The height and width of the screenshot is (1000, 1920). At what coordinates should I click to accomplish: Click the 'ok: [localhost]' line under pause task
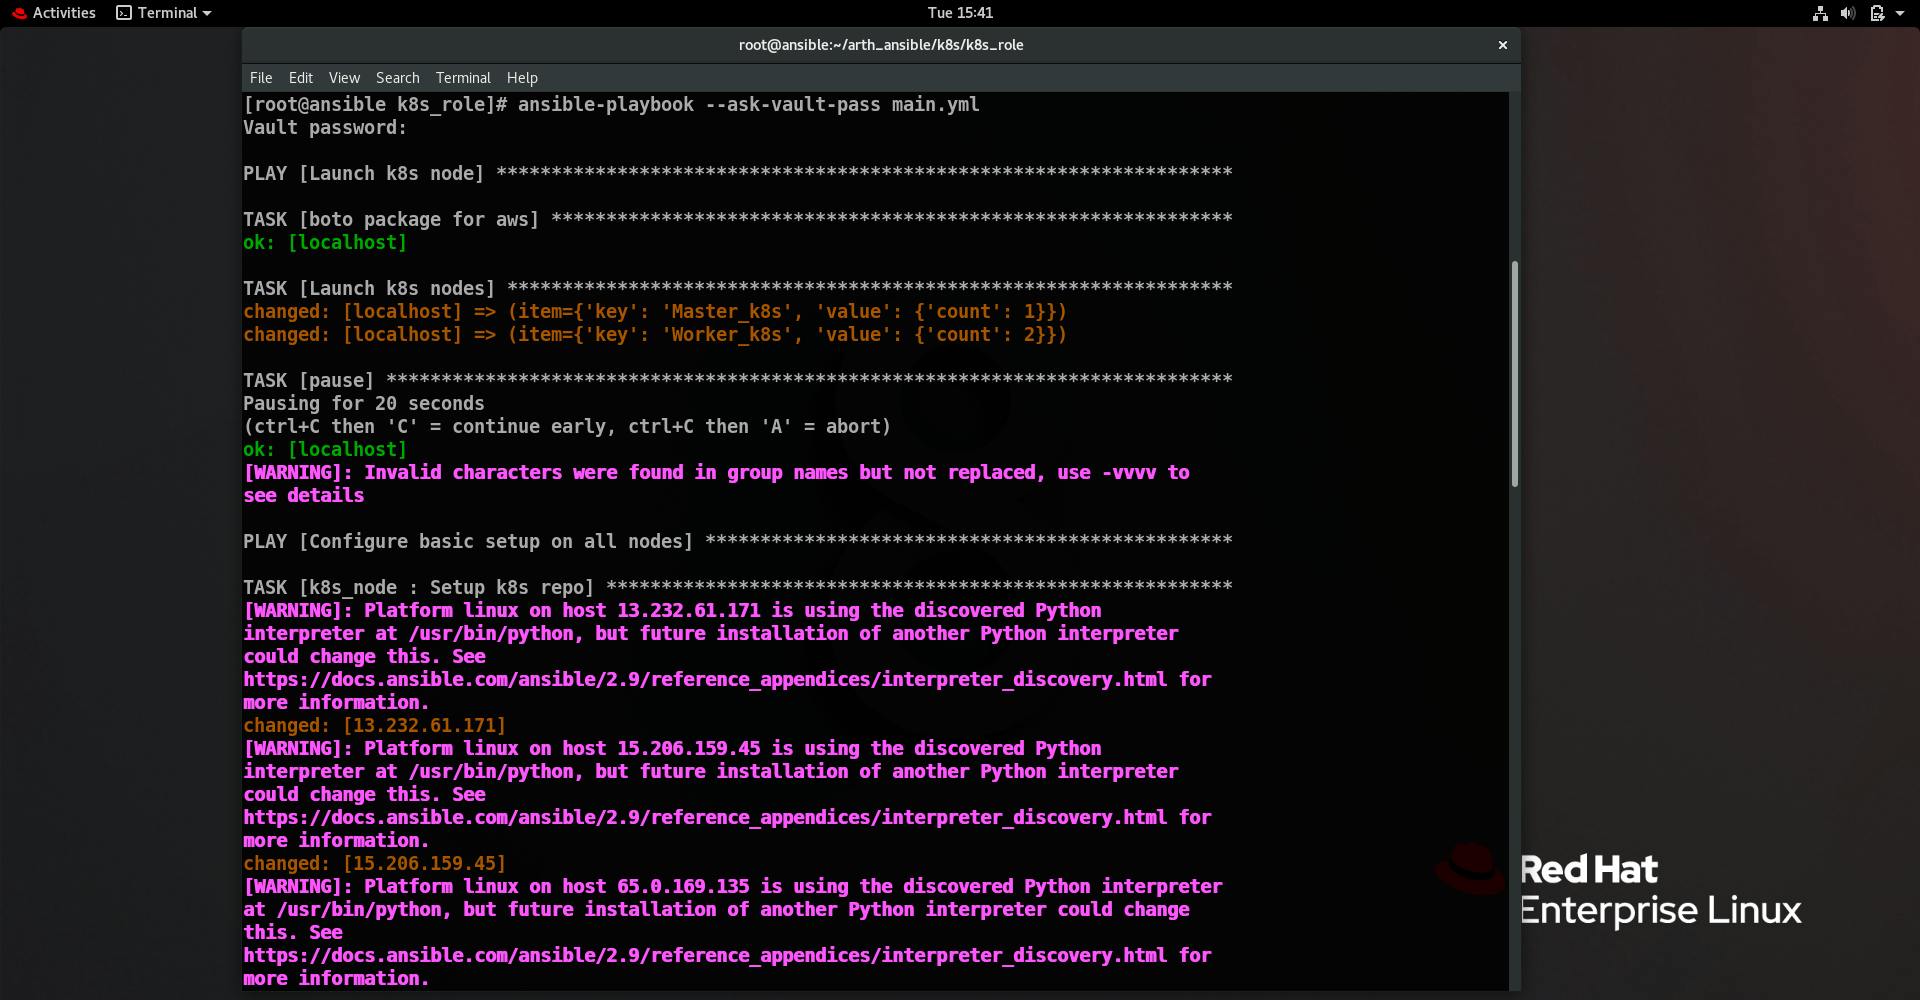point(325,450)
